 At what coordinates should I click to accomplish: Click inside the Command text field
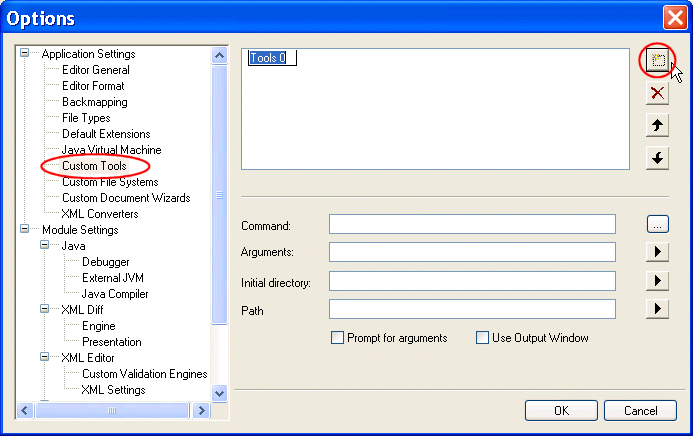[472, 223]
